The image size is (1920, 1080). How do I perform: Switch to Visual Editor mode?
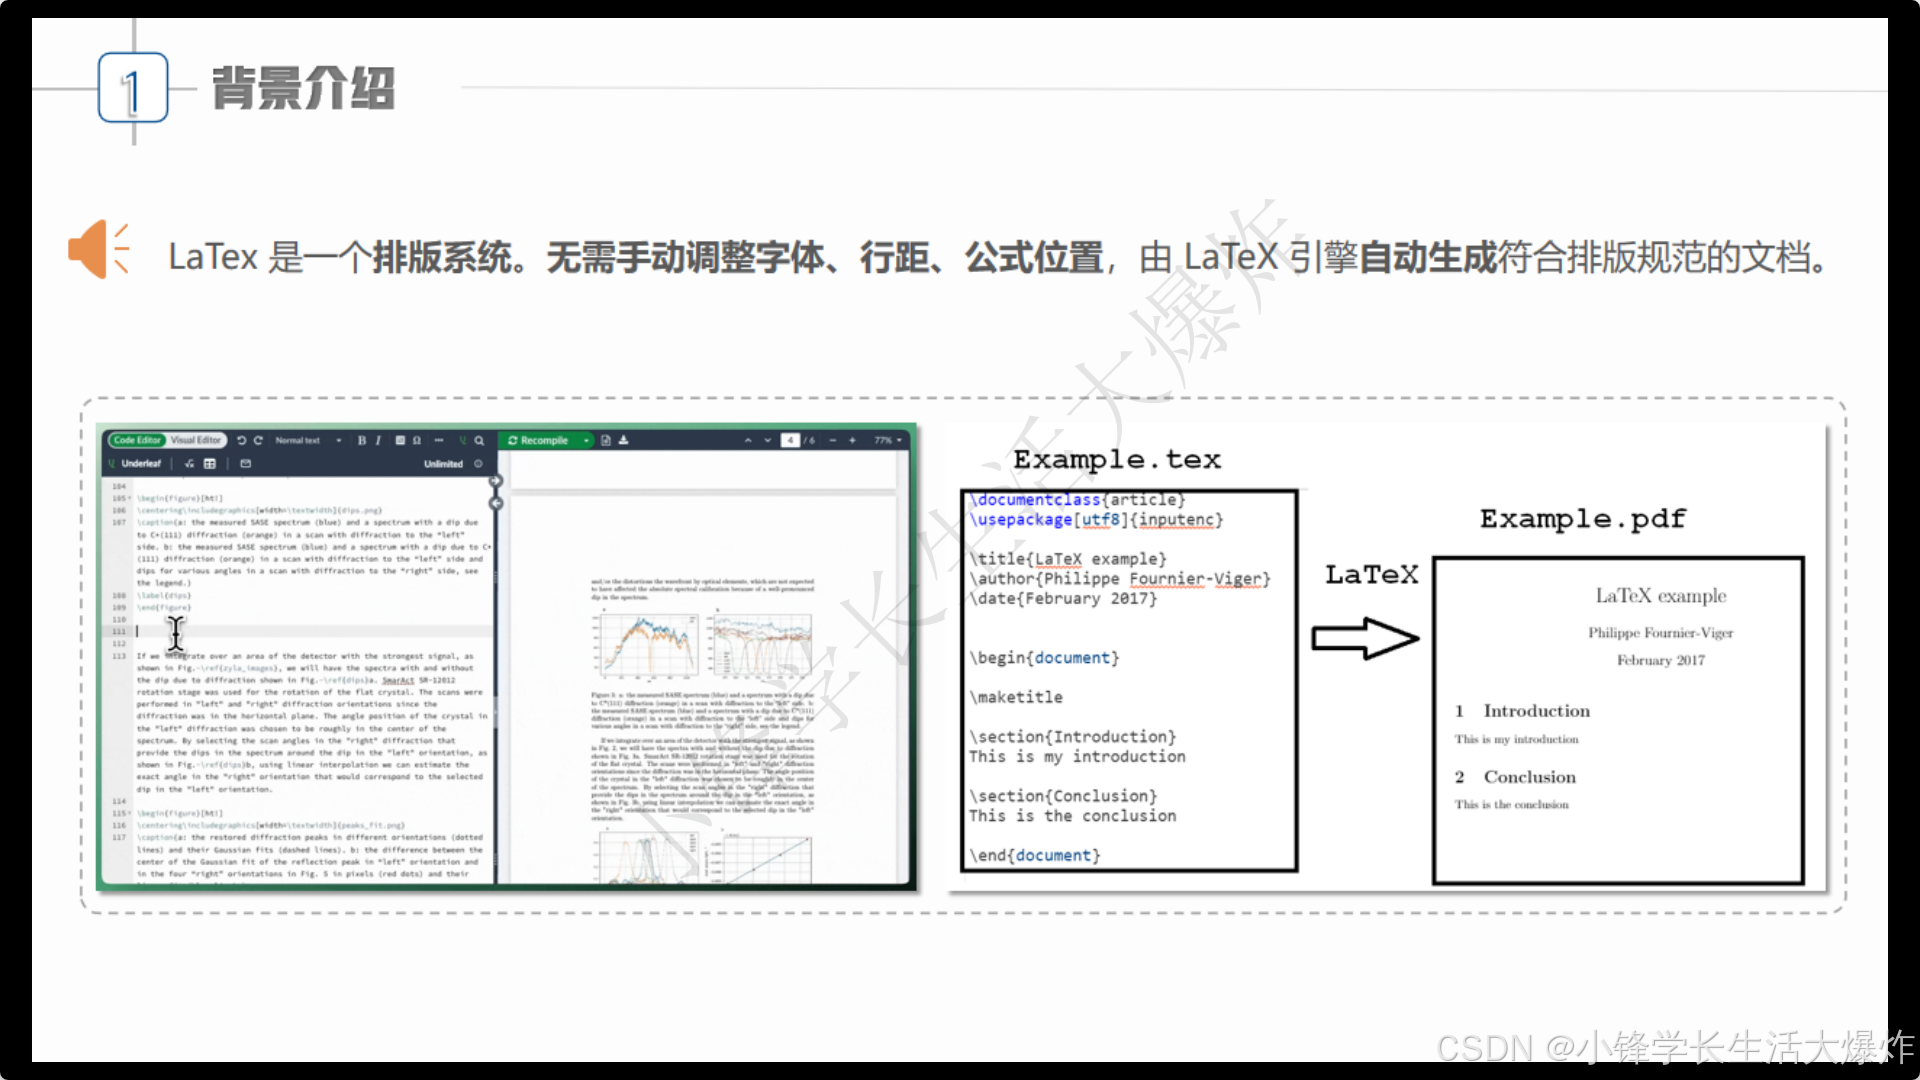click(x=195, y=440)
